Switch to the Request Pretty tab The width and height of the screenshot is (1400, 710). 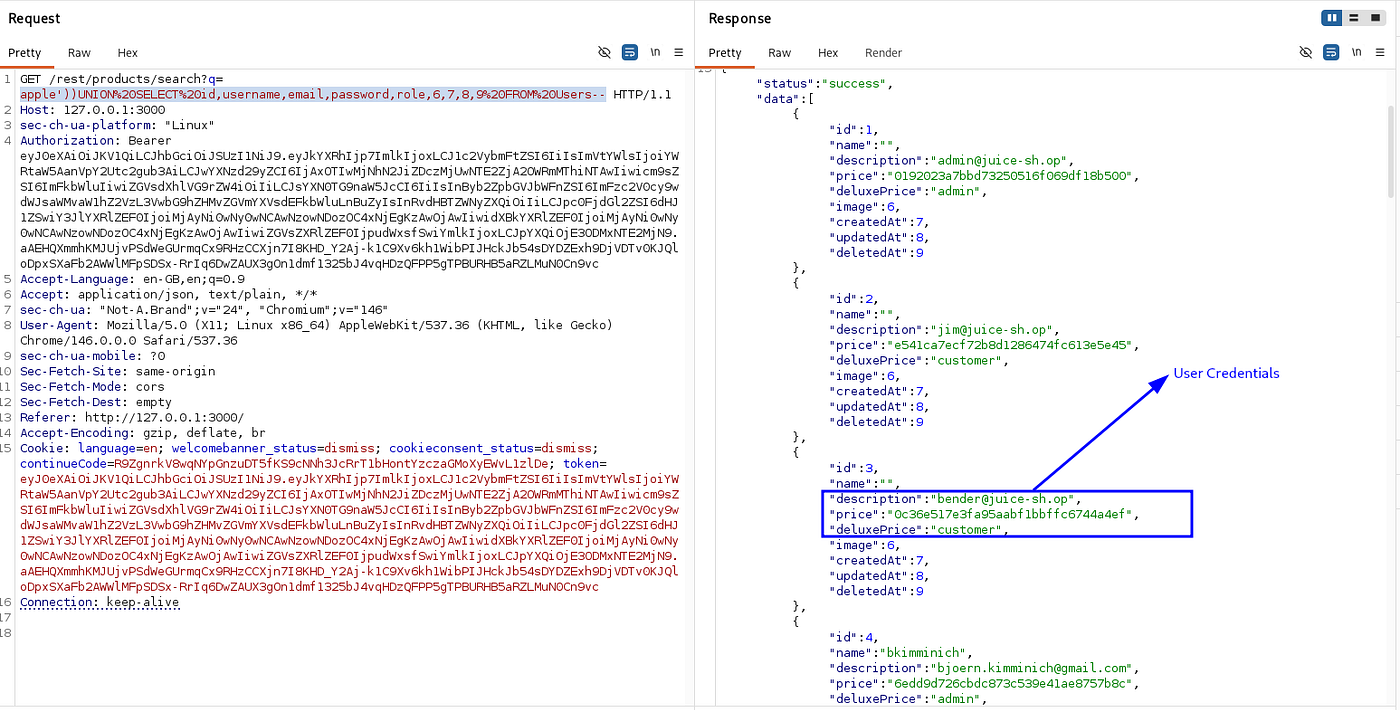click(x=25, y=53)
